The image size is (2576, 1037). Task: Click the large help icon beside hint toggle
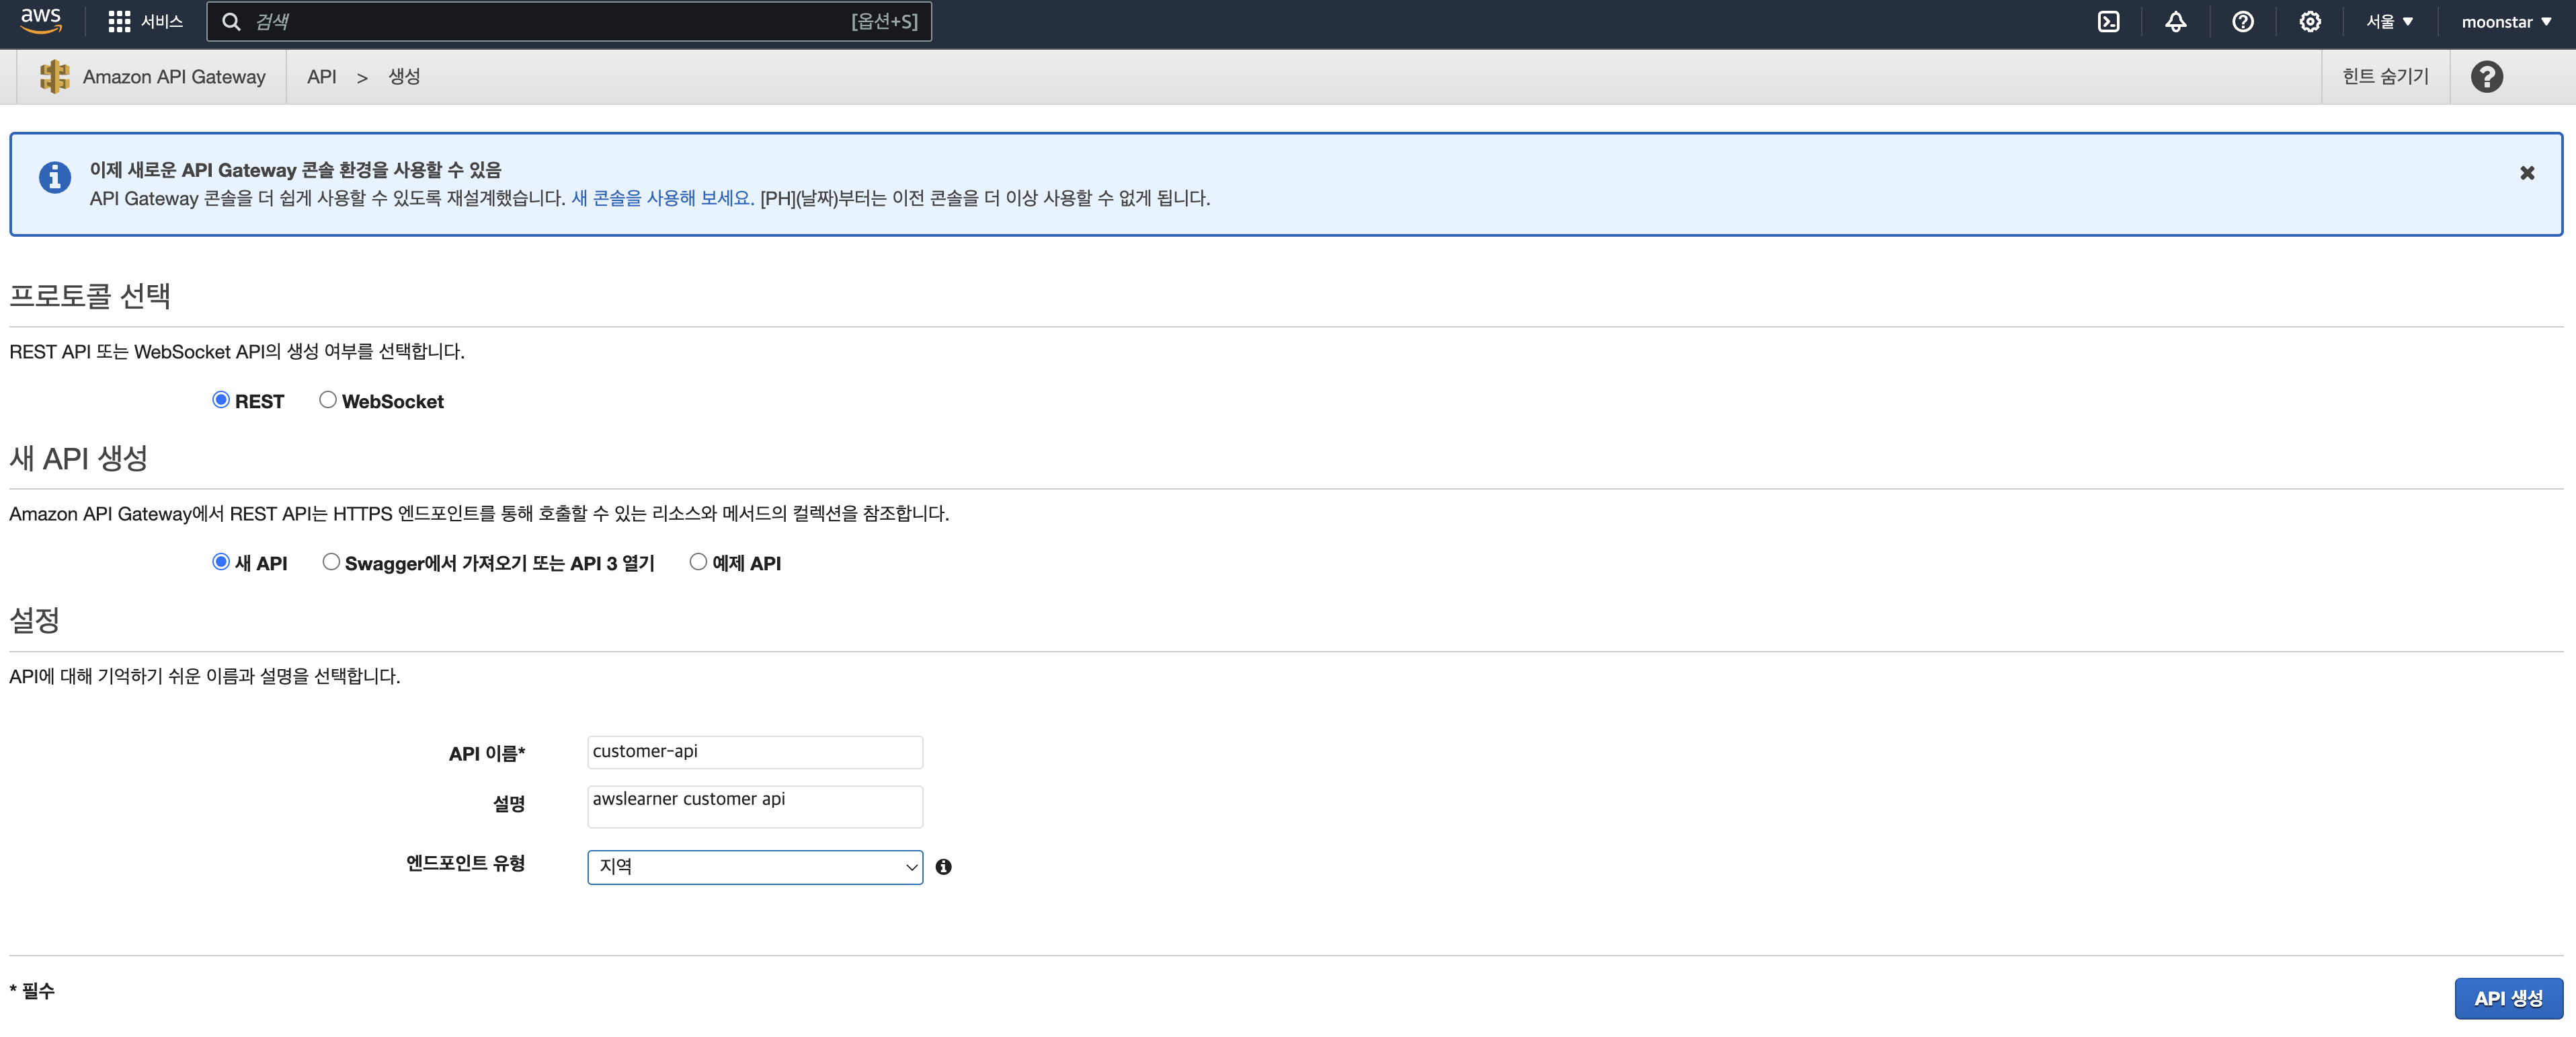(2486, 77)
